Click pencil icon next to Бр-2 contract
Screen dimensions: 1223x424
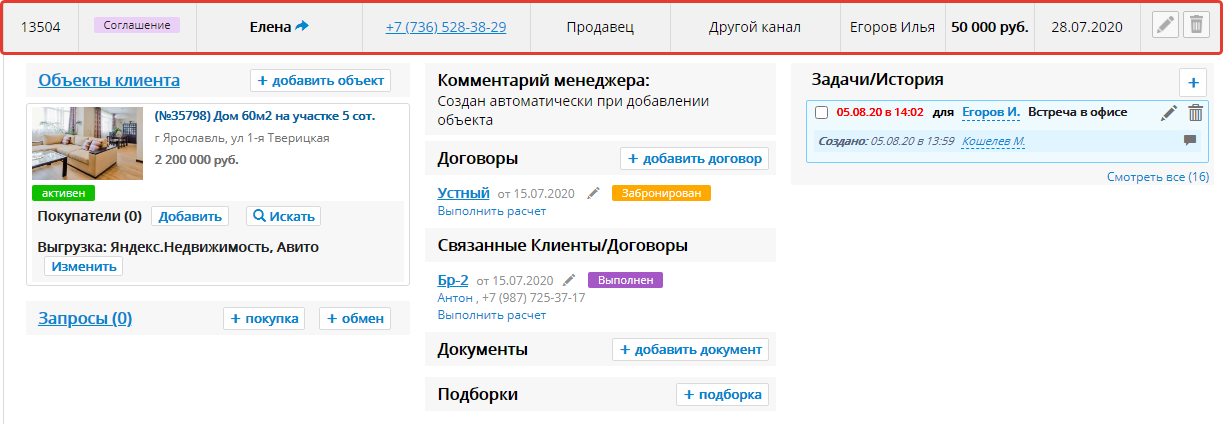(570, 280)
